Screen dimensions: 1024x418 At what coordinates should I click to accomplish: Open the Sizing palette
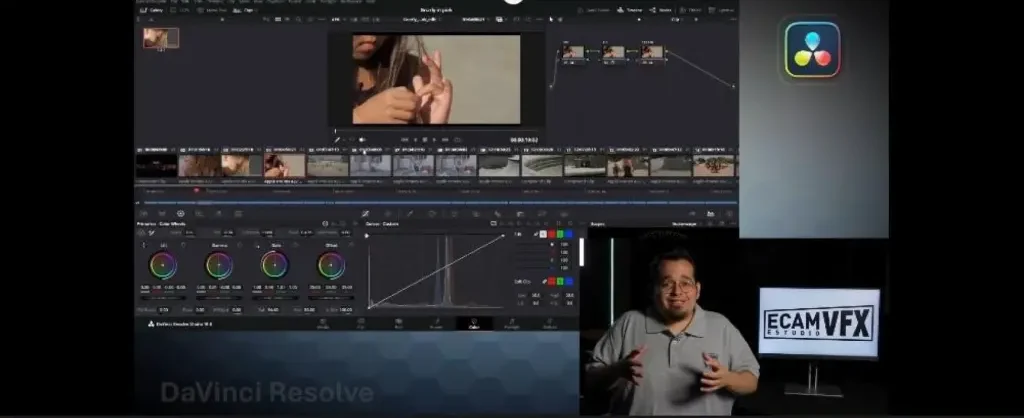pyautogui.click(x=541, y=214)
